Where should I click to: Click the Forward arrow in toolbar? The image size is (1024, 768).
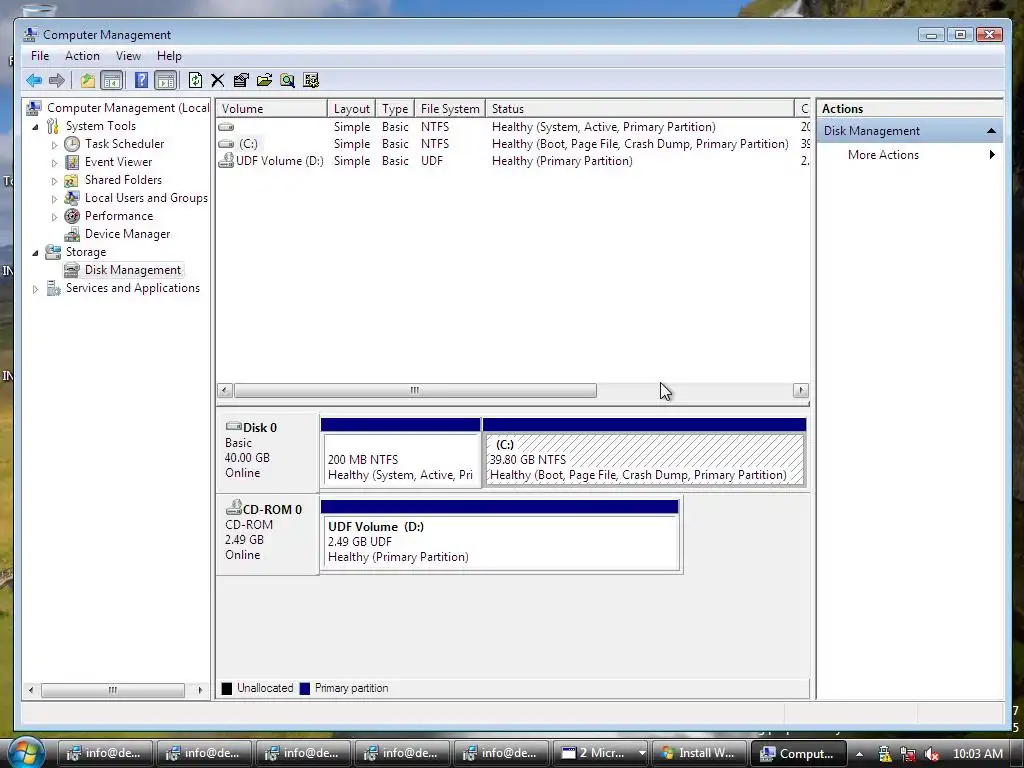[x=57, y=80]
